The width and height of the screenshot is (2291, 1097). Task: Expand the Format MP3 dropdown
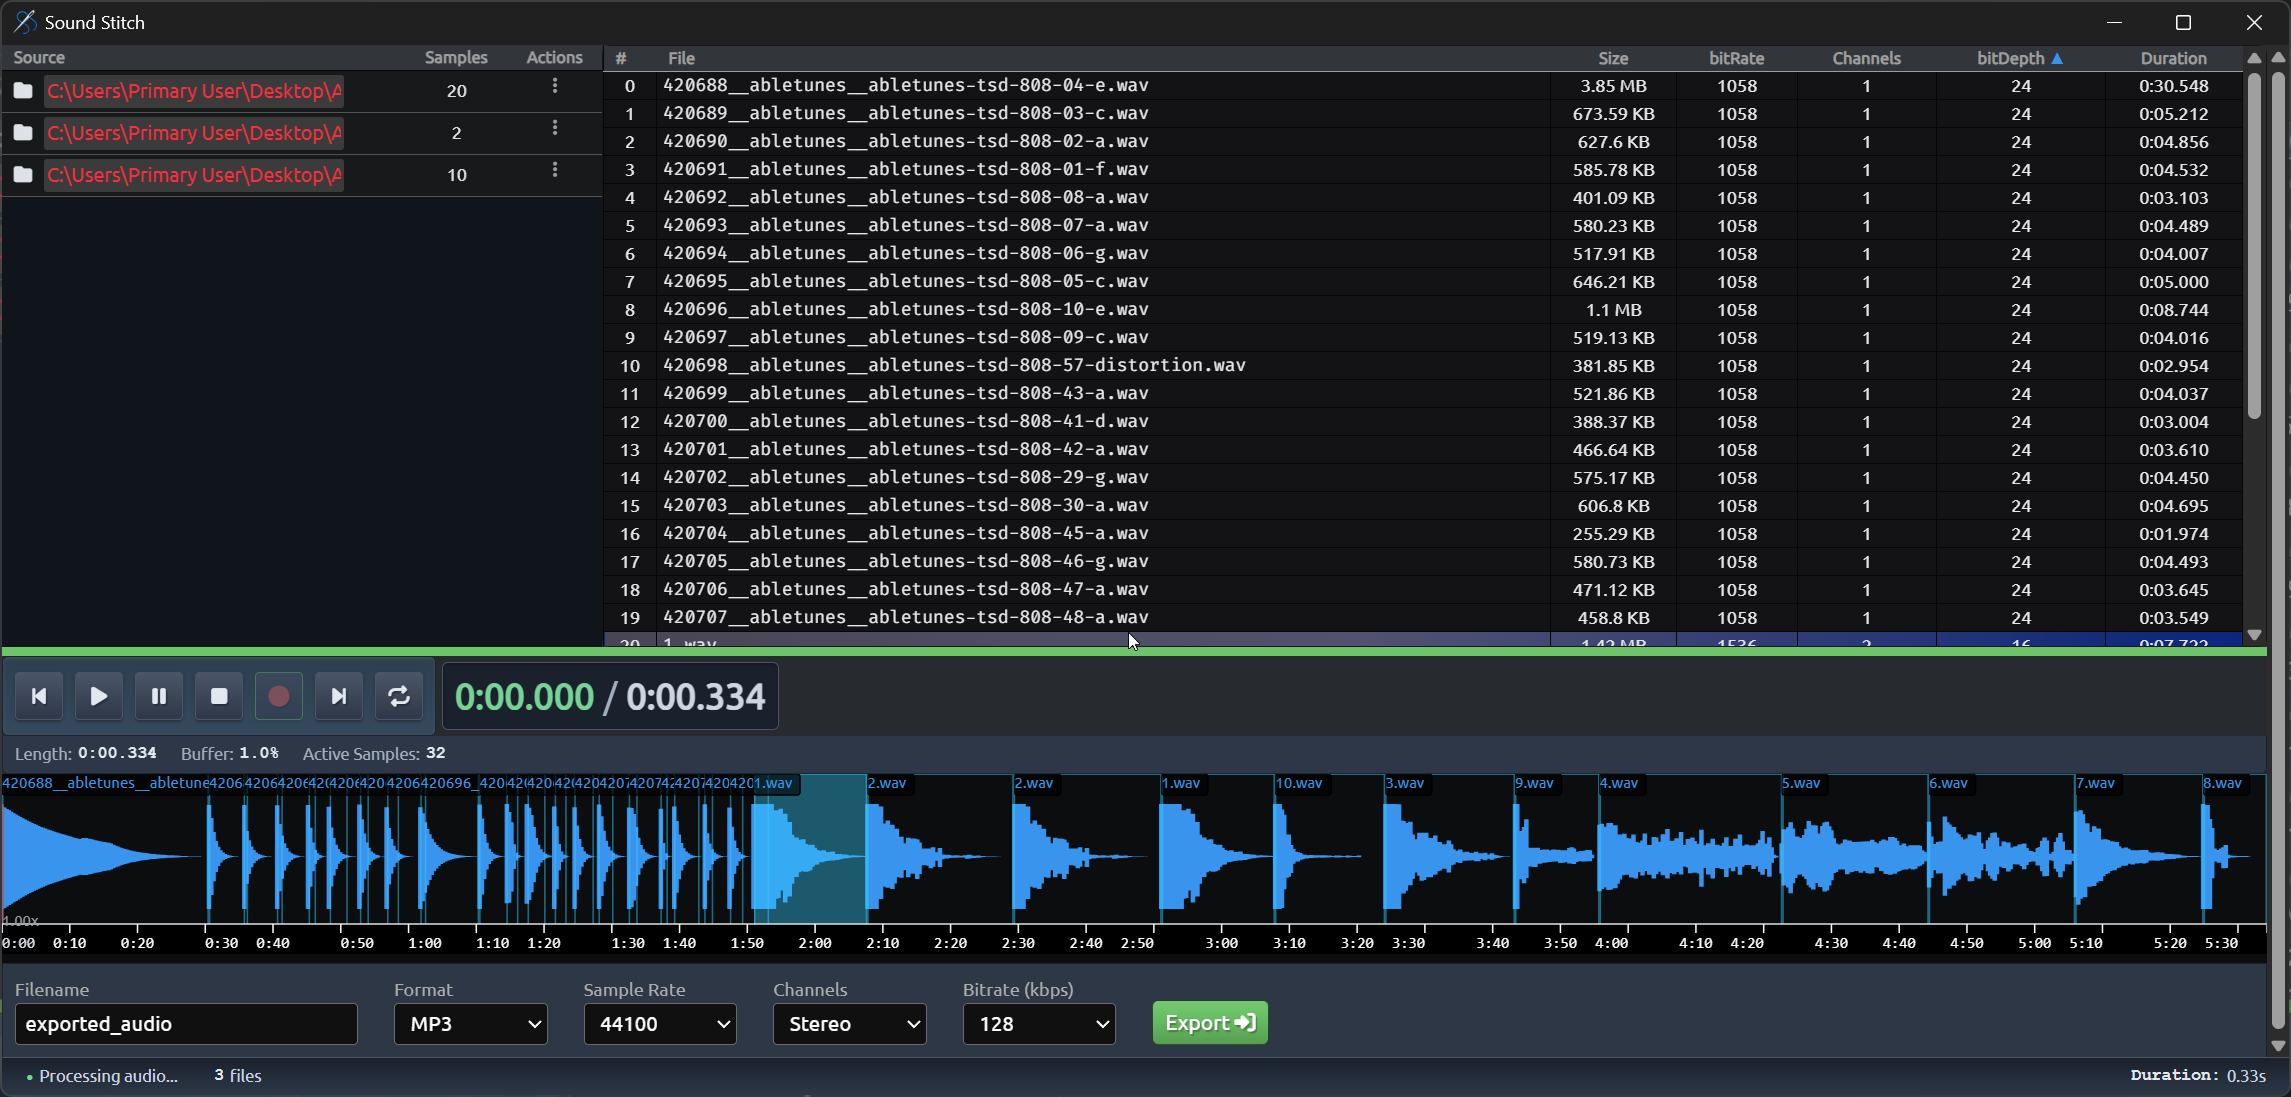point(471,1024)
